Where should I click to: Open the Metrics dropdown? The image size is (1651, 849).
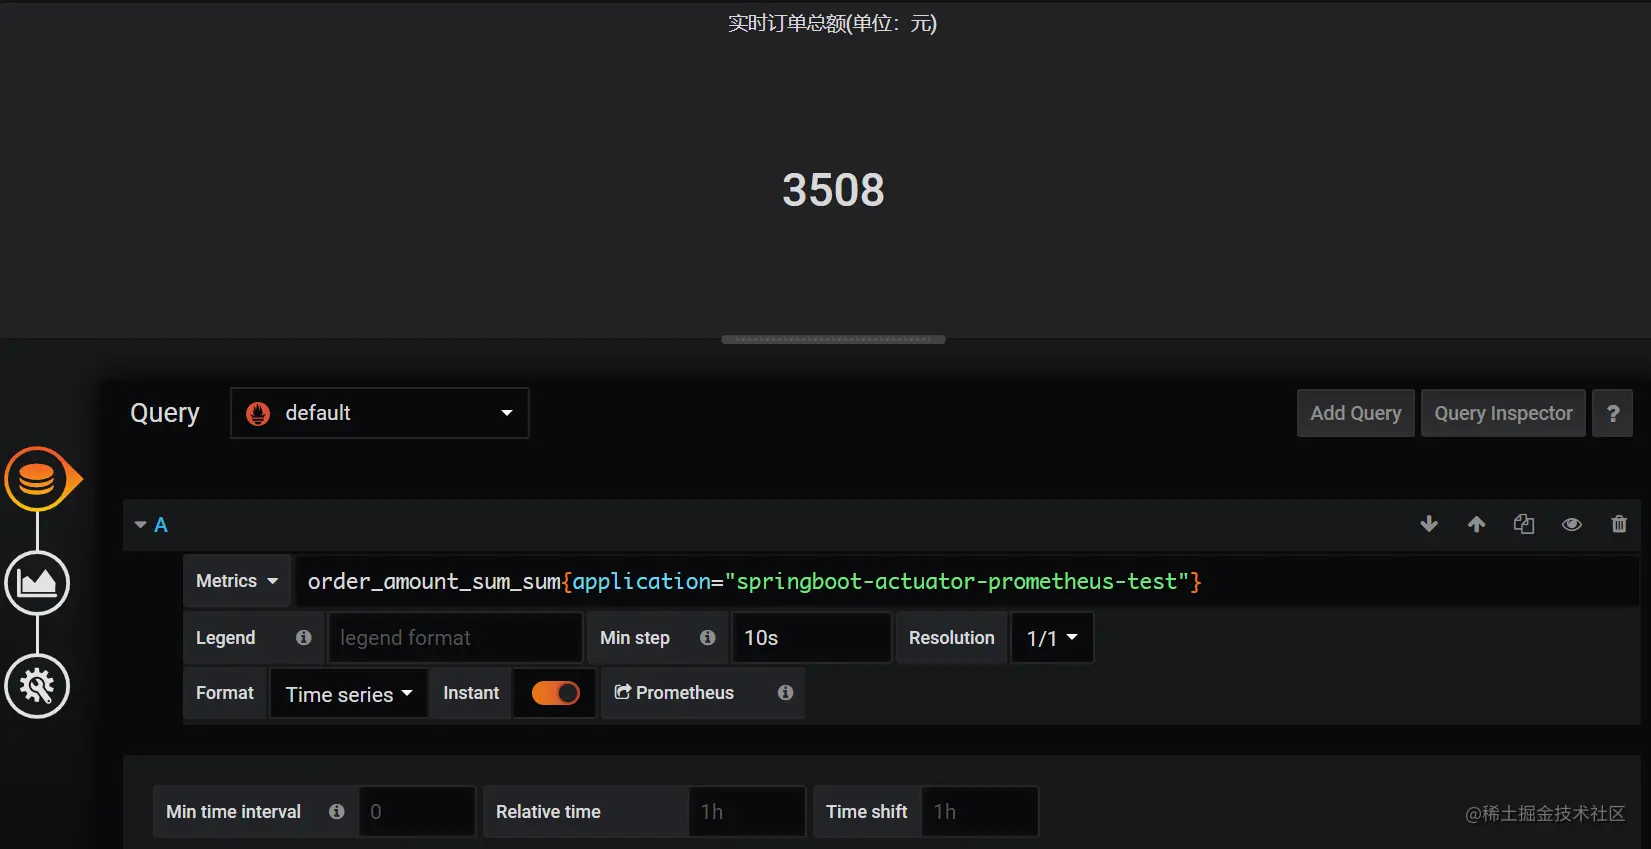pos(237,581)
